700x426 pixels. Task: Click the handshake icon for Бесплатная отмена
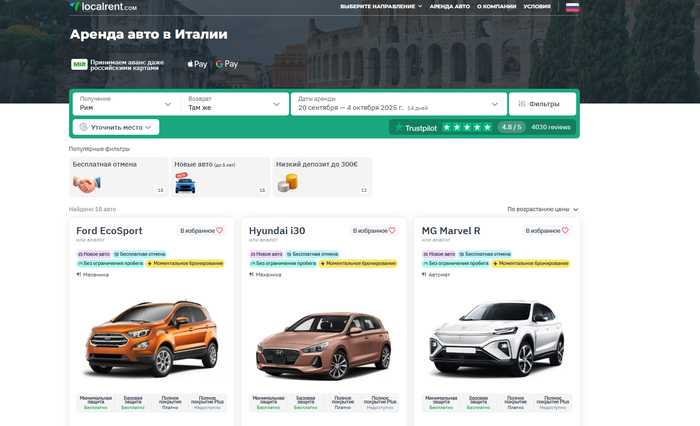point(87,184)
